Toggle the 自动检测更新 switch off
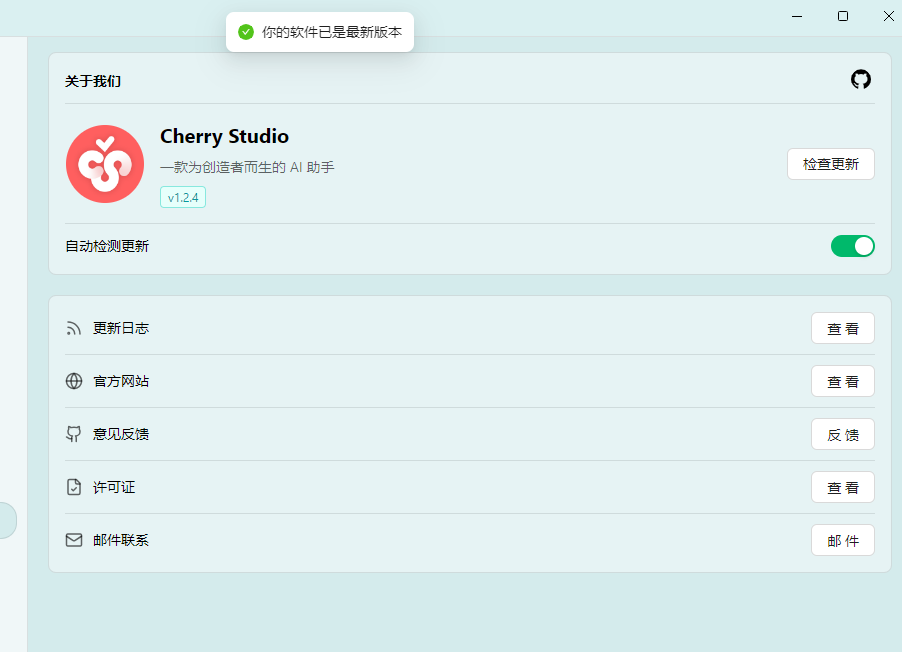902x652 pixels. coord(853,246)
